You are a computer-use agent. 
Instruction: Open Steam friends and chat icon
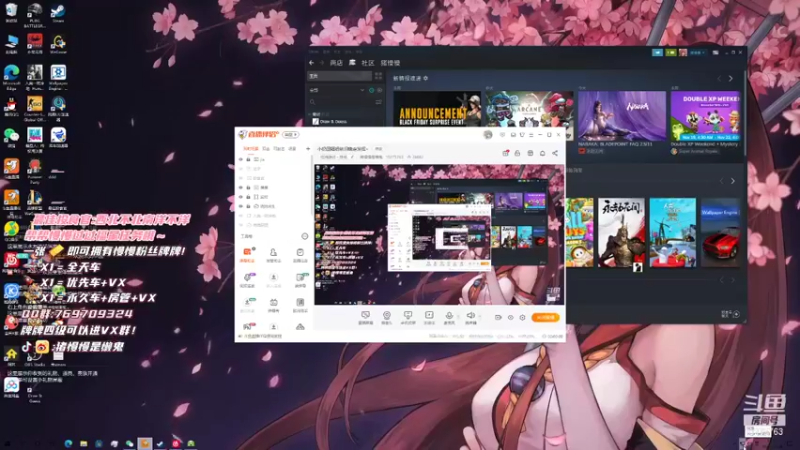(736, 314)
